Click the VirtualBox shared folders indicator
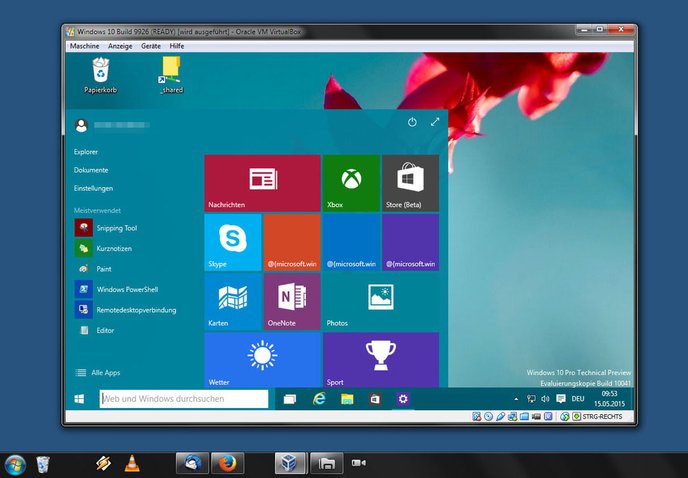 [x=524, y=417]
